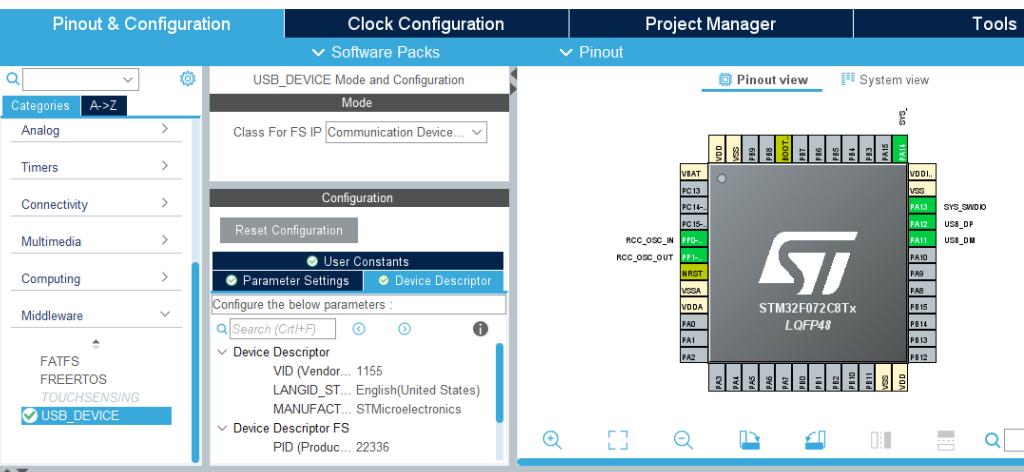The image size is (1024, 472).
Task: Select Pinout & Configuration tab
Action: tap(142, 24)
